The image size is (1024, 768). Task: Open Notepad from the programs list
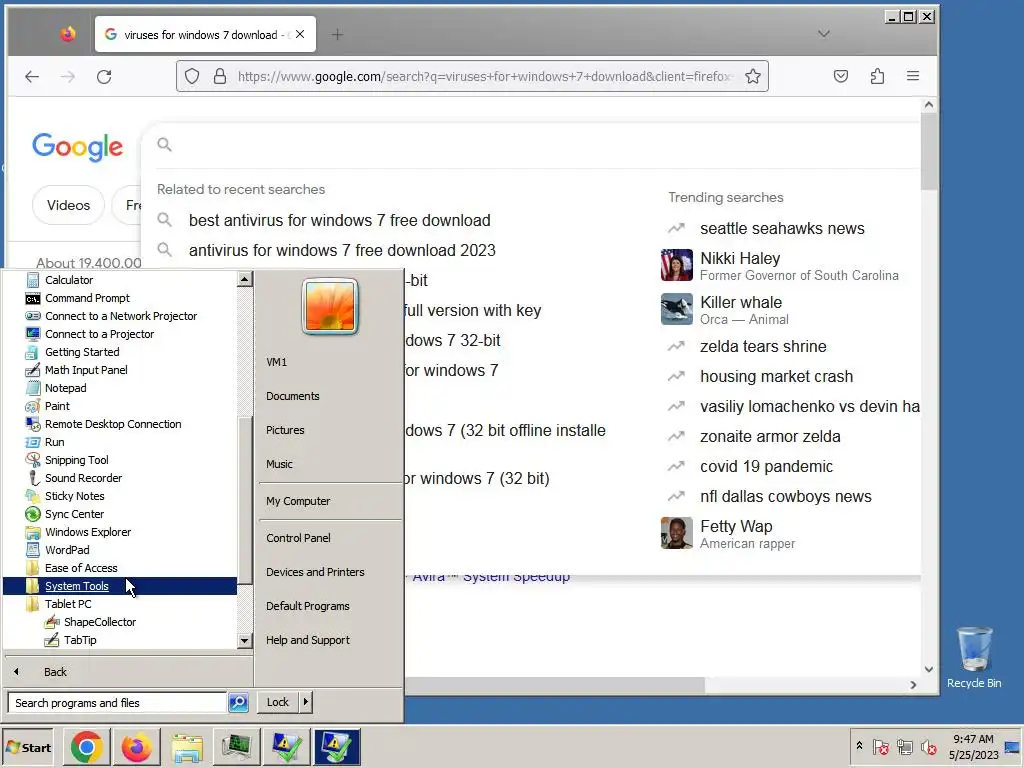65,387
